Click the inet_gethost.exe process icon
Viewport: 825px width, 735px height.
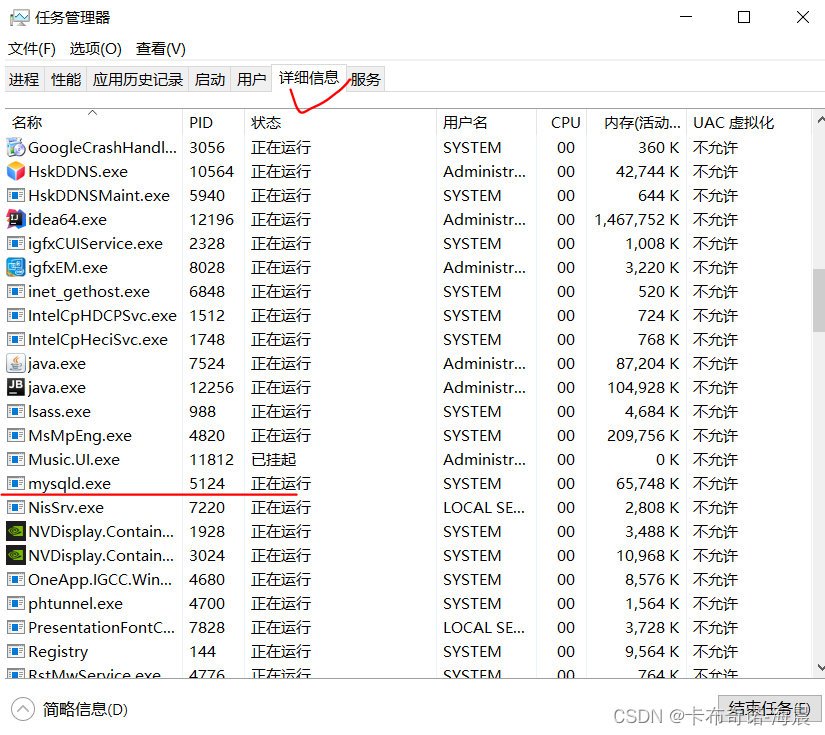16,291
